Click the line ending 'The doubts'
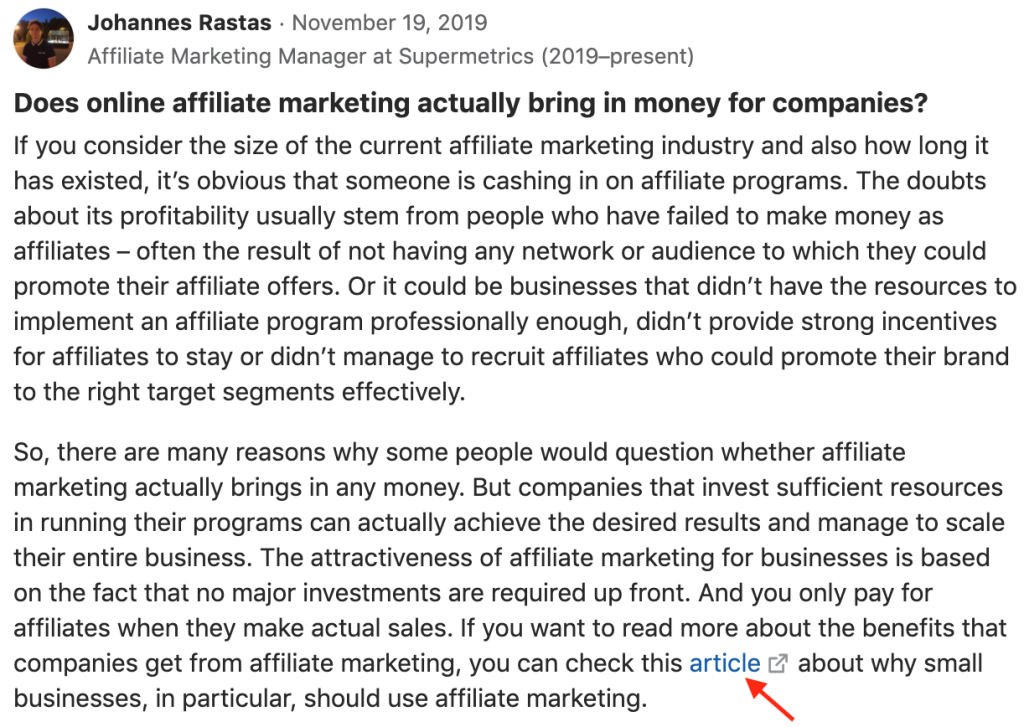Screen dimensions: 1024x727 (x=500, y=181)
